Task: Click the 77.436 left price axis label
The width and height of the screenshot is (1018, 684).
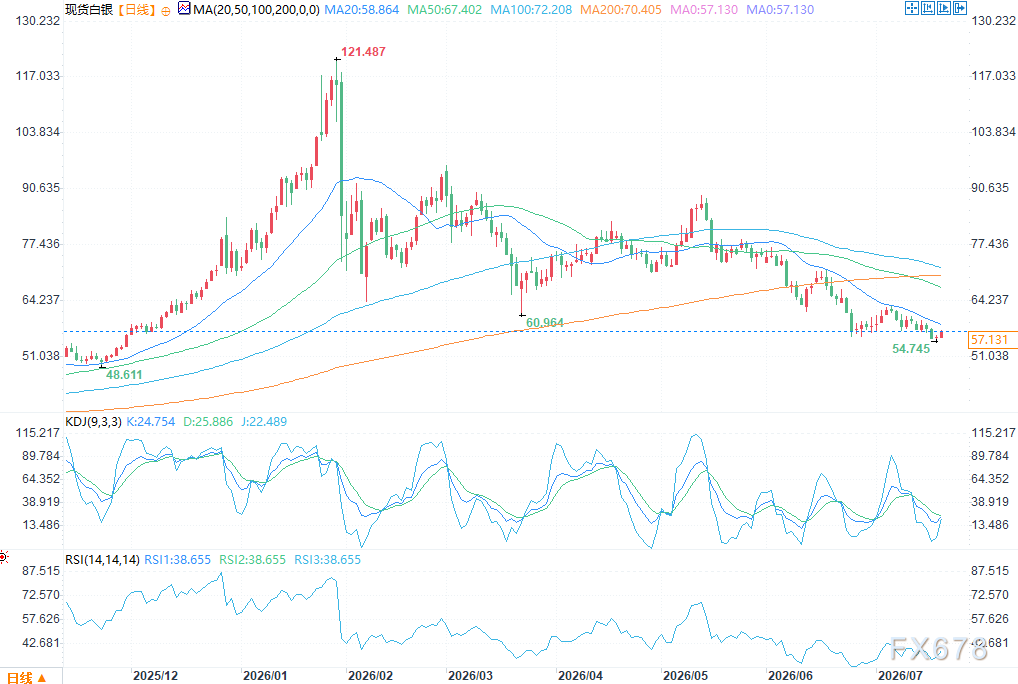Action: (x=41, y=244)
